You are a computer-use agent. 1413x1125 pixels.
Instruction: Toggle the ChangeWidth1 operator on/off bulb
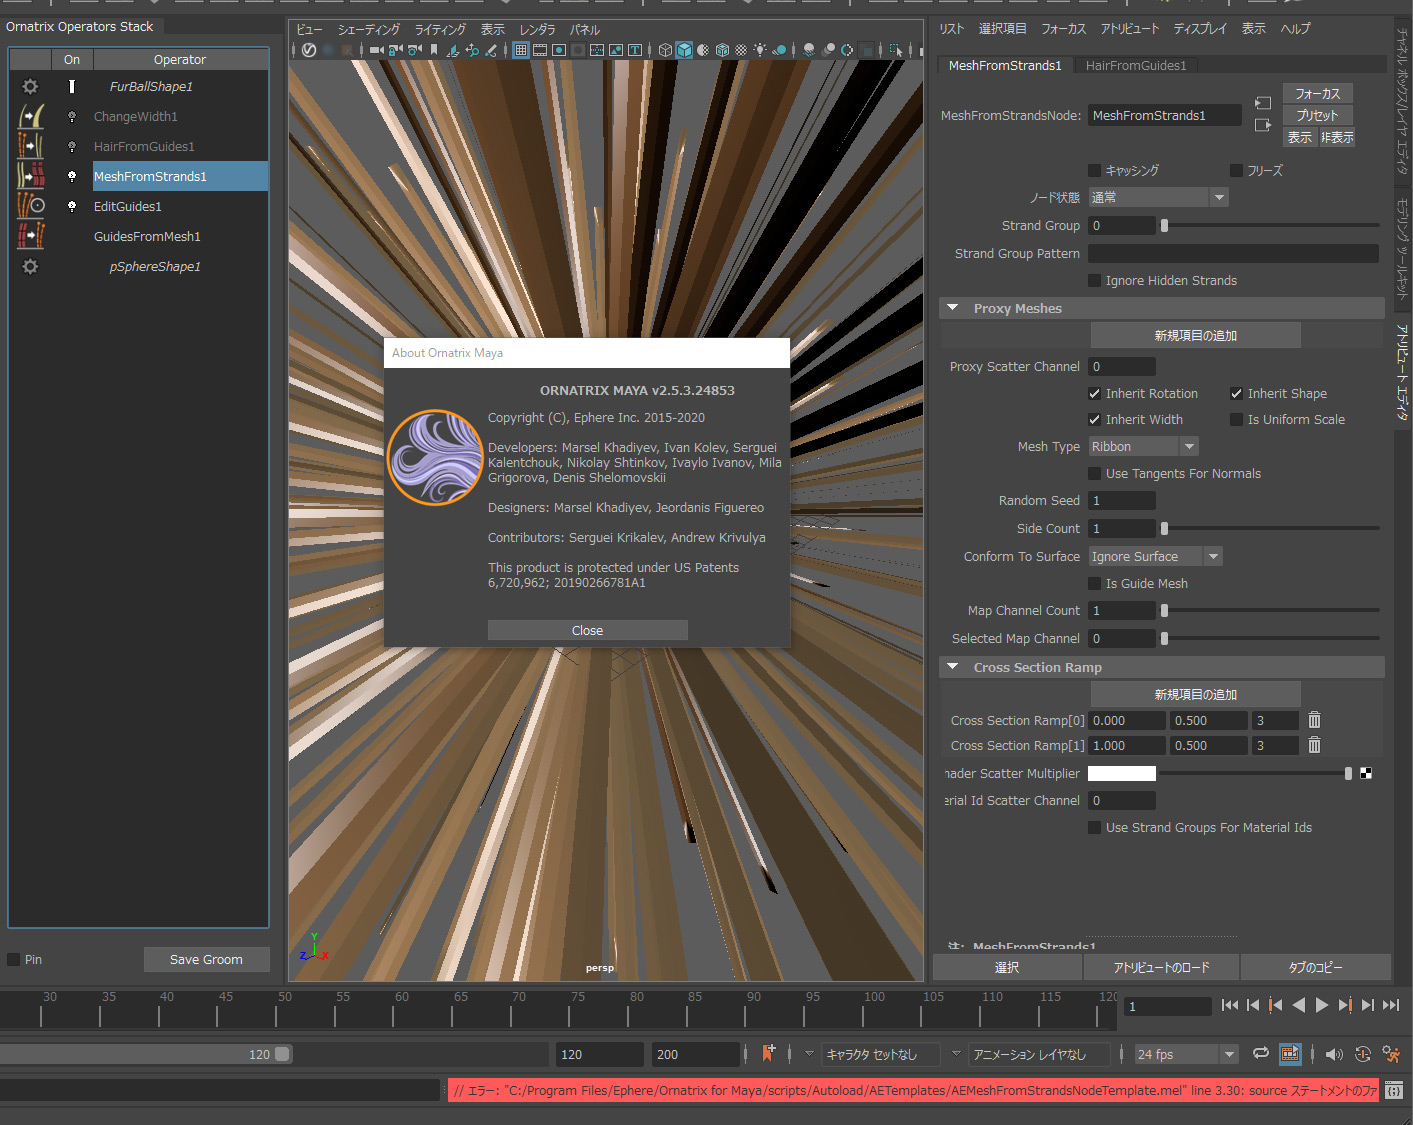click(72, 117)
